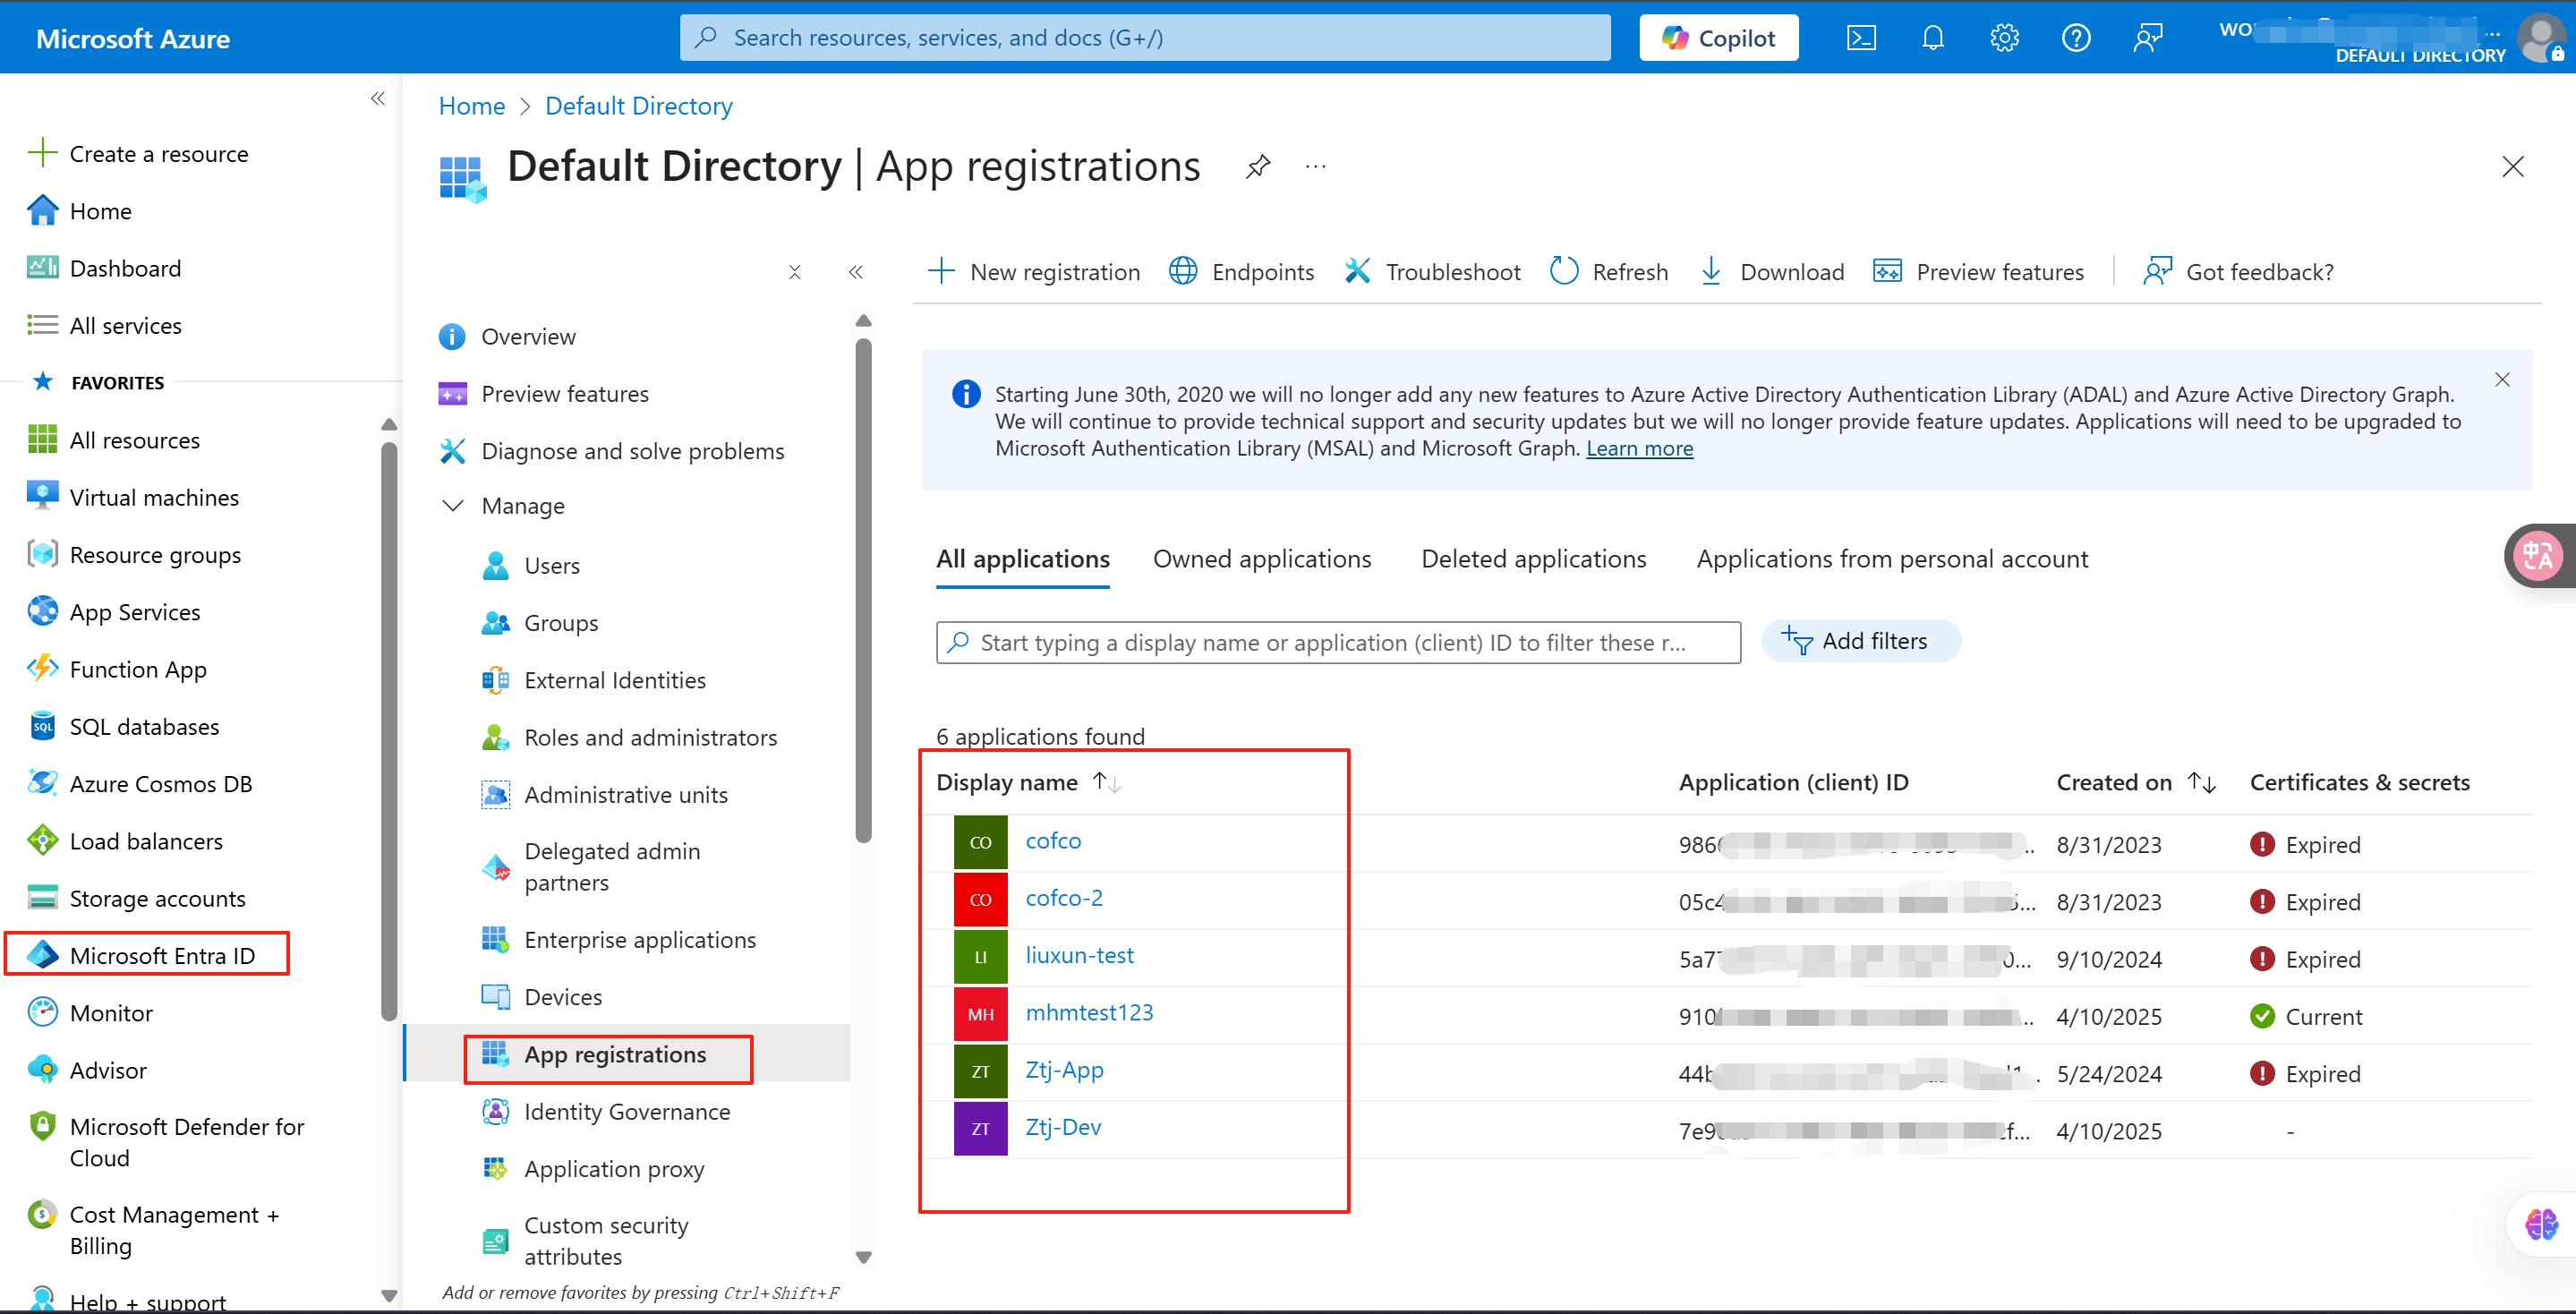
Task: Open SQL databases favorite
Action: click(124, 726)
